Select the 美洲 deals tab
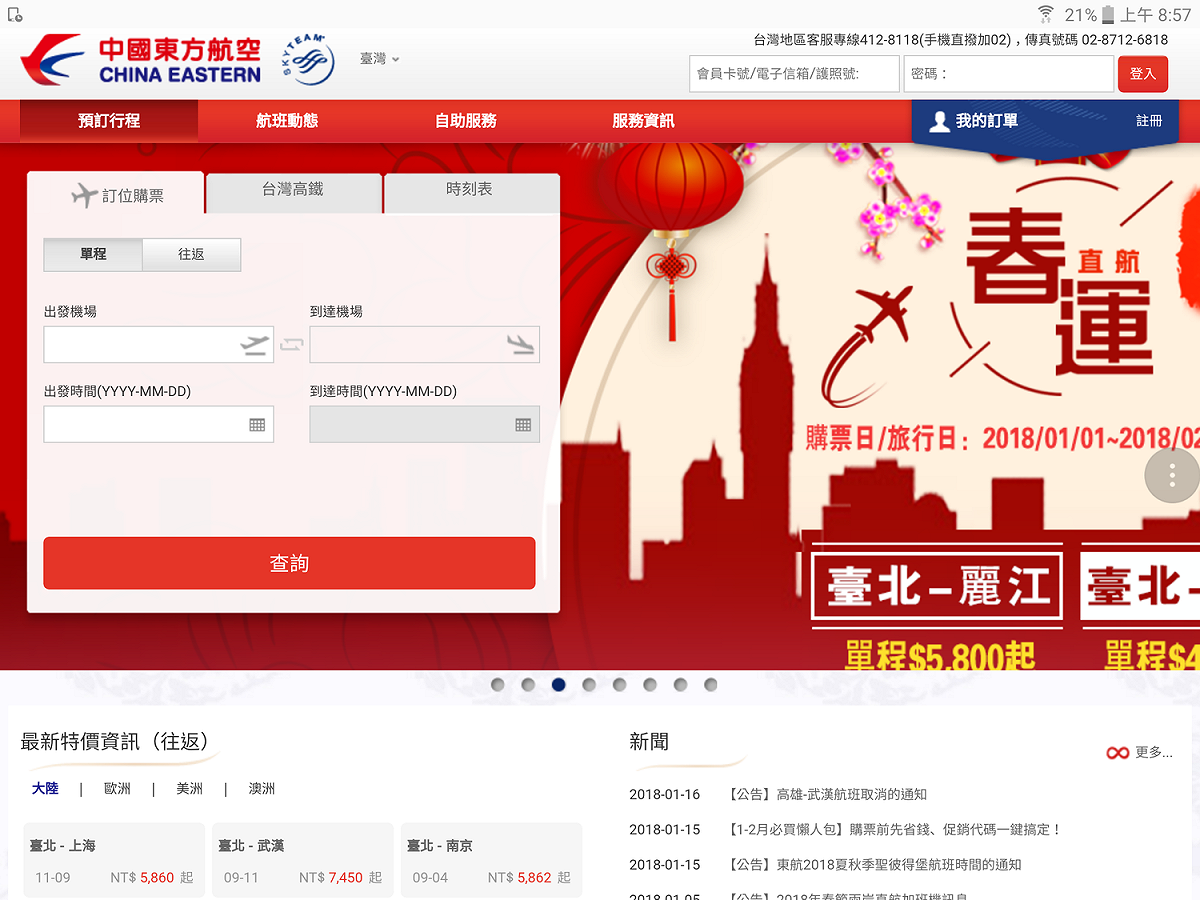 pos(190,788)
